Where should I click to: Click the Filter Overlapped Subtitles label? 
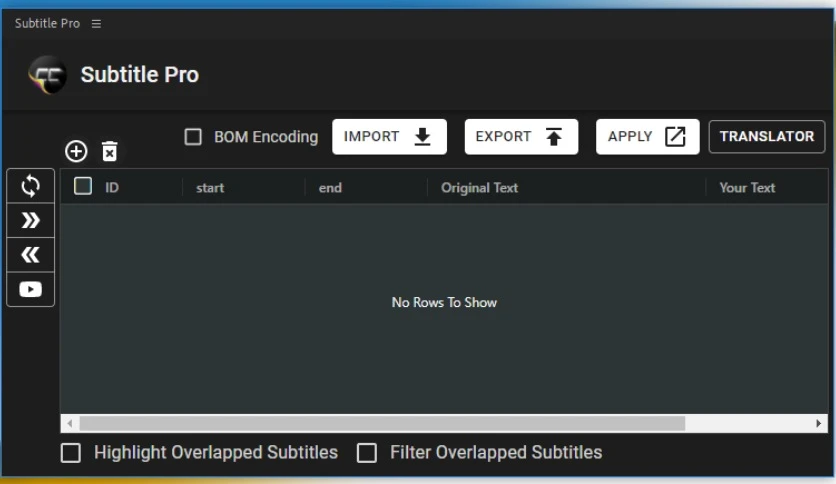pyautogui.click(x=496, y=453)
